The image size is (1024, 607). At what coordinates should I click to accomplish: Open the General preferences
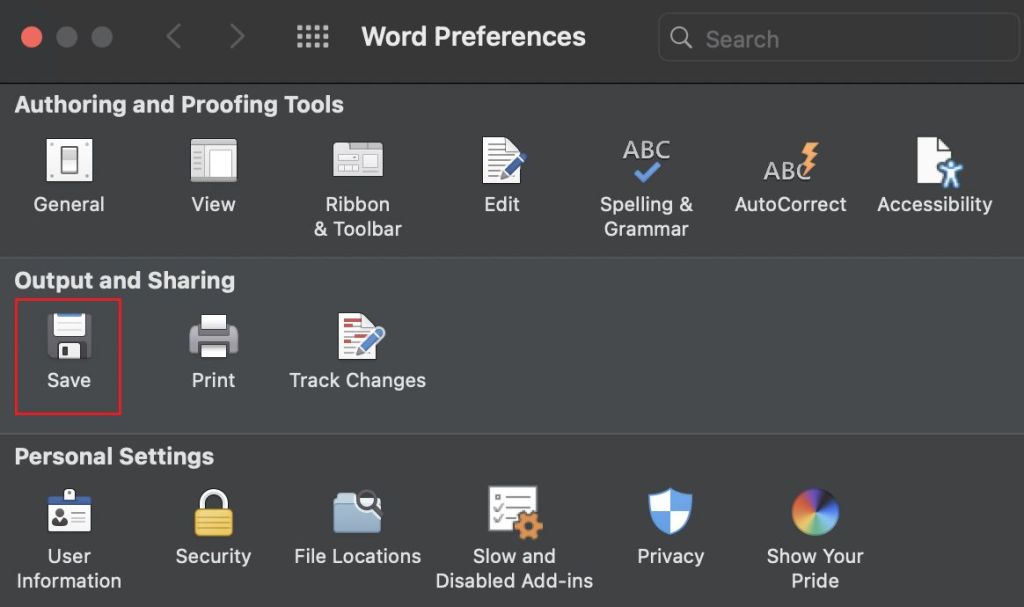click(69, 178)
